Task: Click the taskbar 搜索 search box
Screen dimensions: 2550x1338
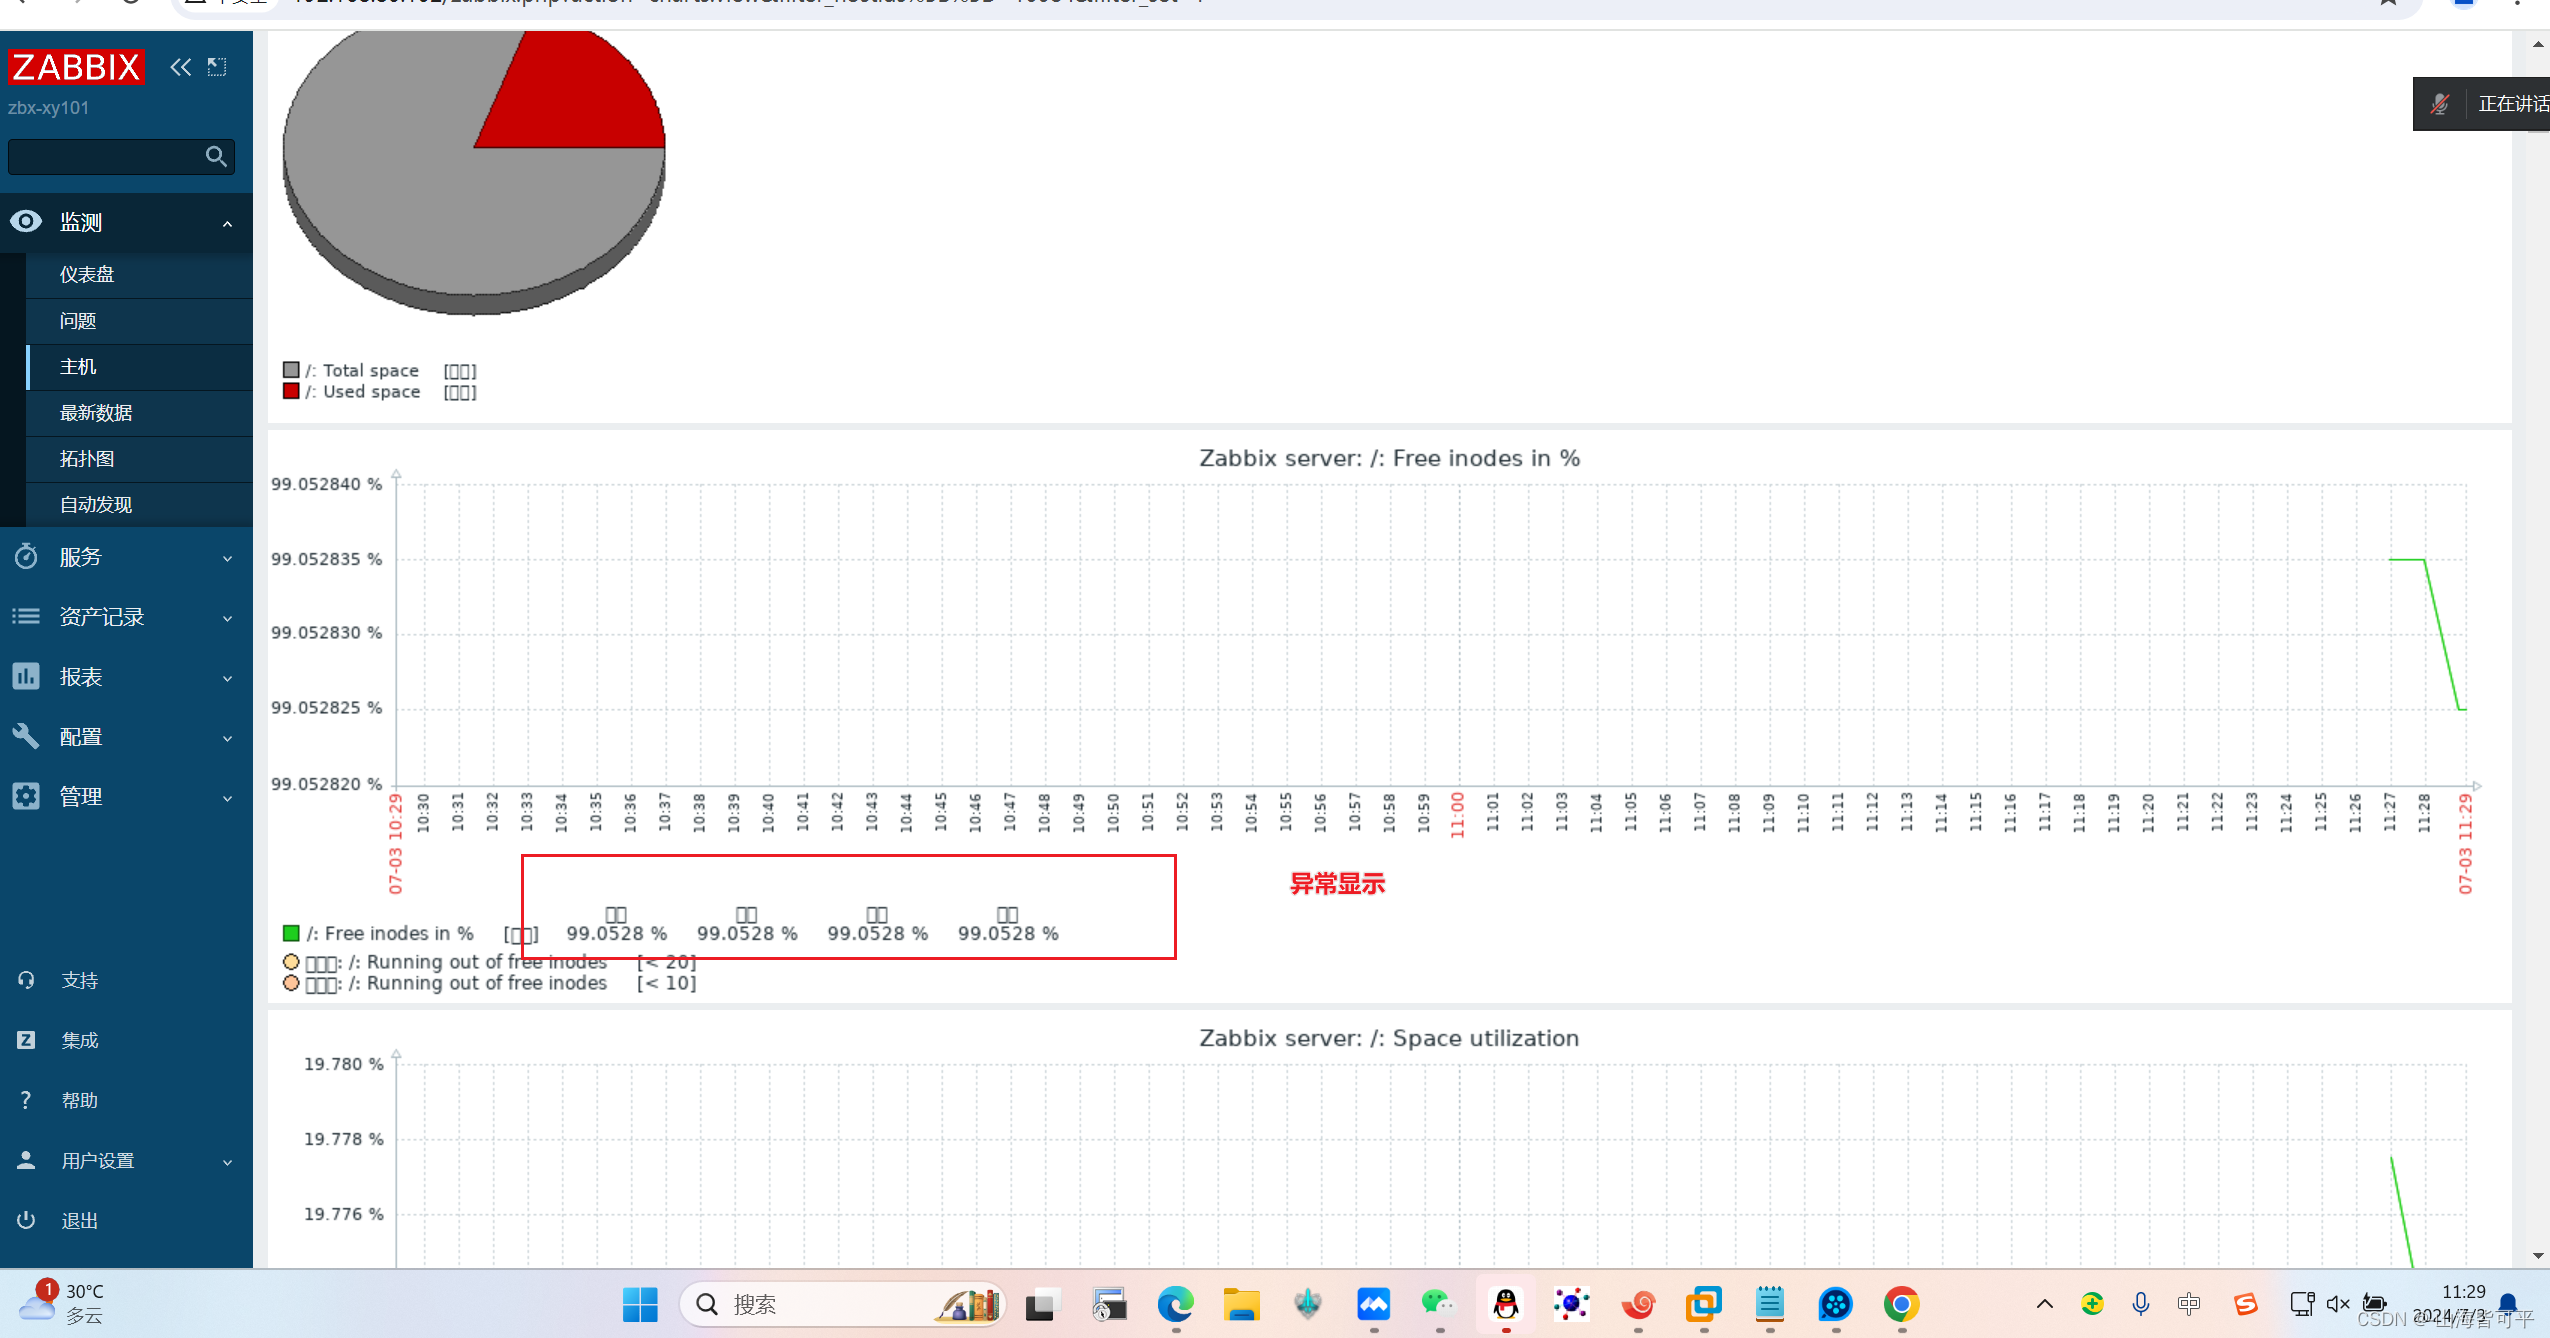Action: (842, 1304)
